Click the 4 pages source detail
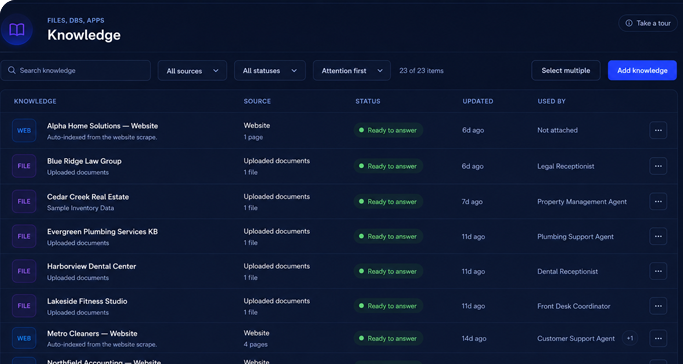 point(256,344)
